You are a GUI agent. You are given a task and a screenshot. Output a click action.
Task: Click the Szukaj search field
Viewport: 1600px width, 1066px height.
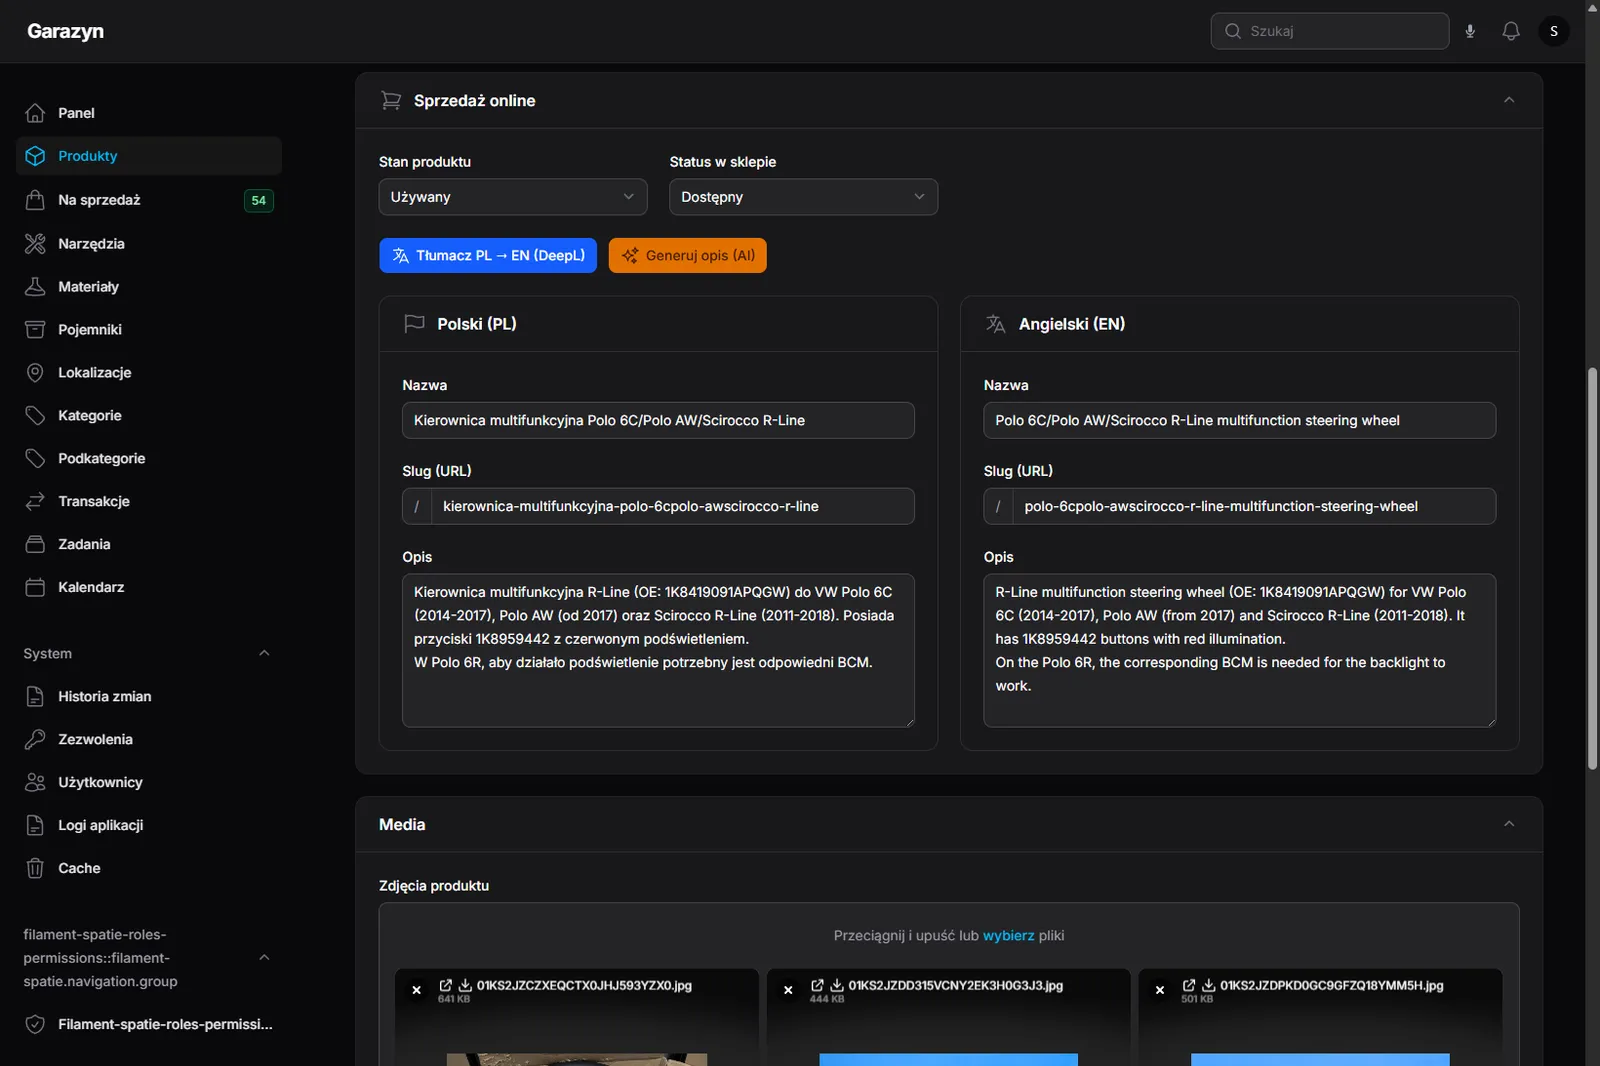tap(1330, 31)
